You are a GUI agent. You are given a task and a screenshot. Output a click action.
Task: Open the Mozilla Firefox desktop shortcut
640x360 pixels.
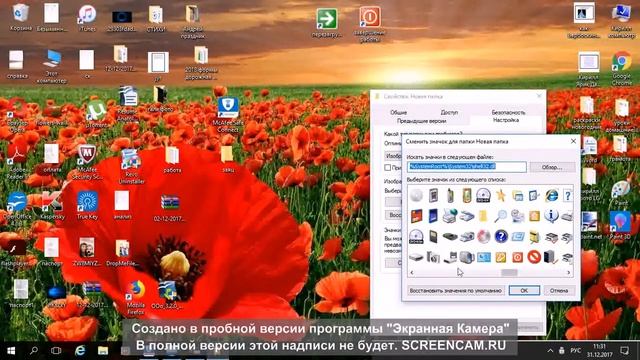pos(136,298)
